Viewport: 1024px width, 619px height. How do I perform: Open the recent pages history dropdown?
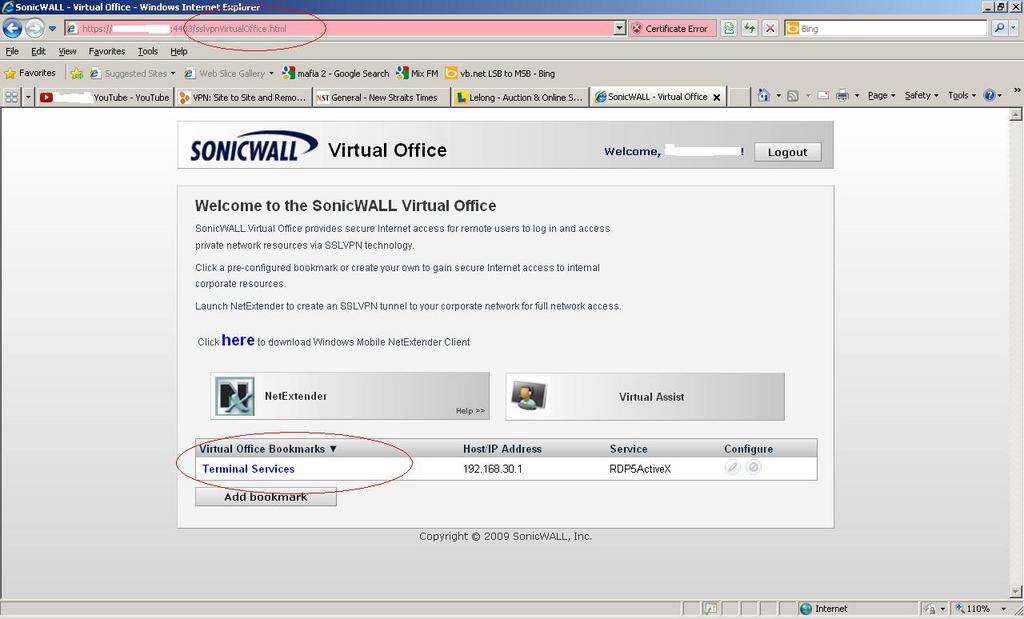52,29
